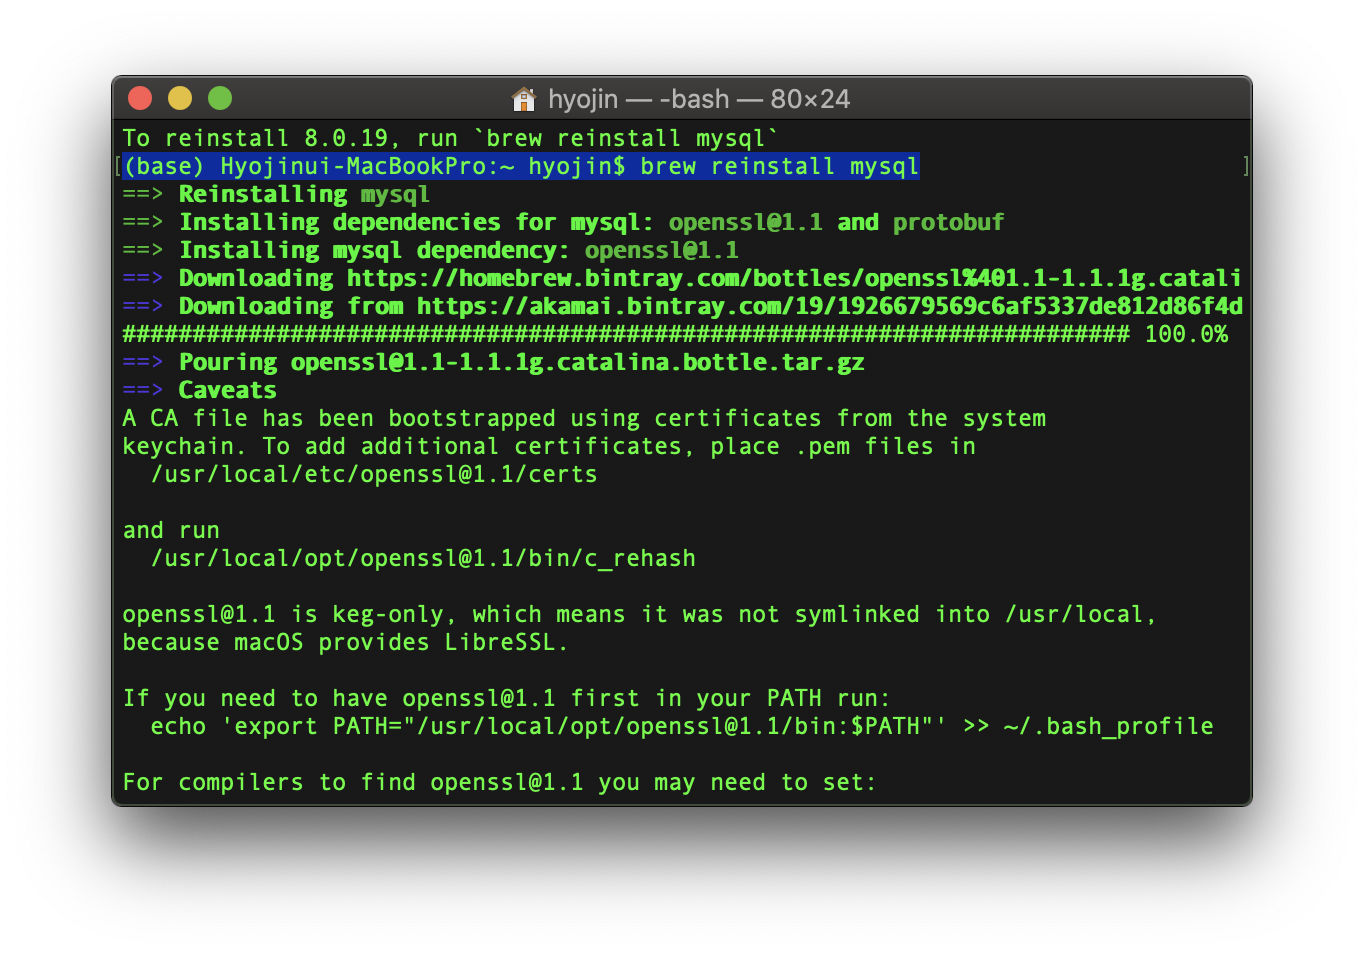This screenshot has width=1364, height=954.
Task: Click the protobuf dependency name
Action: click(x=948, y=222)
